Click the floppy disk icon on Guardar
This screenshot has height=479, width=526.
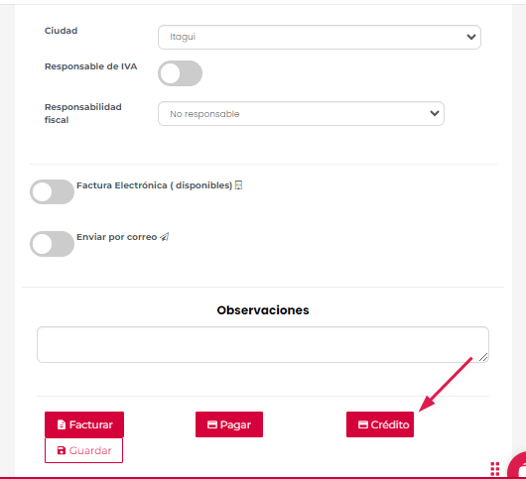coord(61,450)
